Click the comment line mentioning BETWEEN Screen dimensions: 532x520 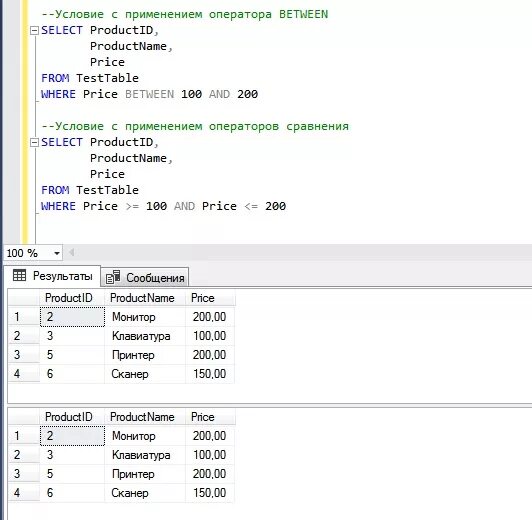click(x=185, y=15)
